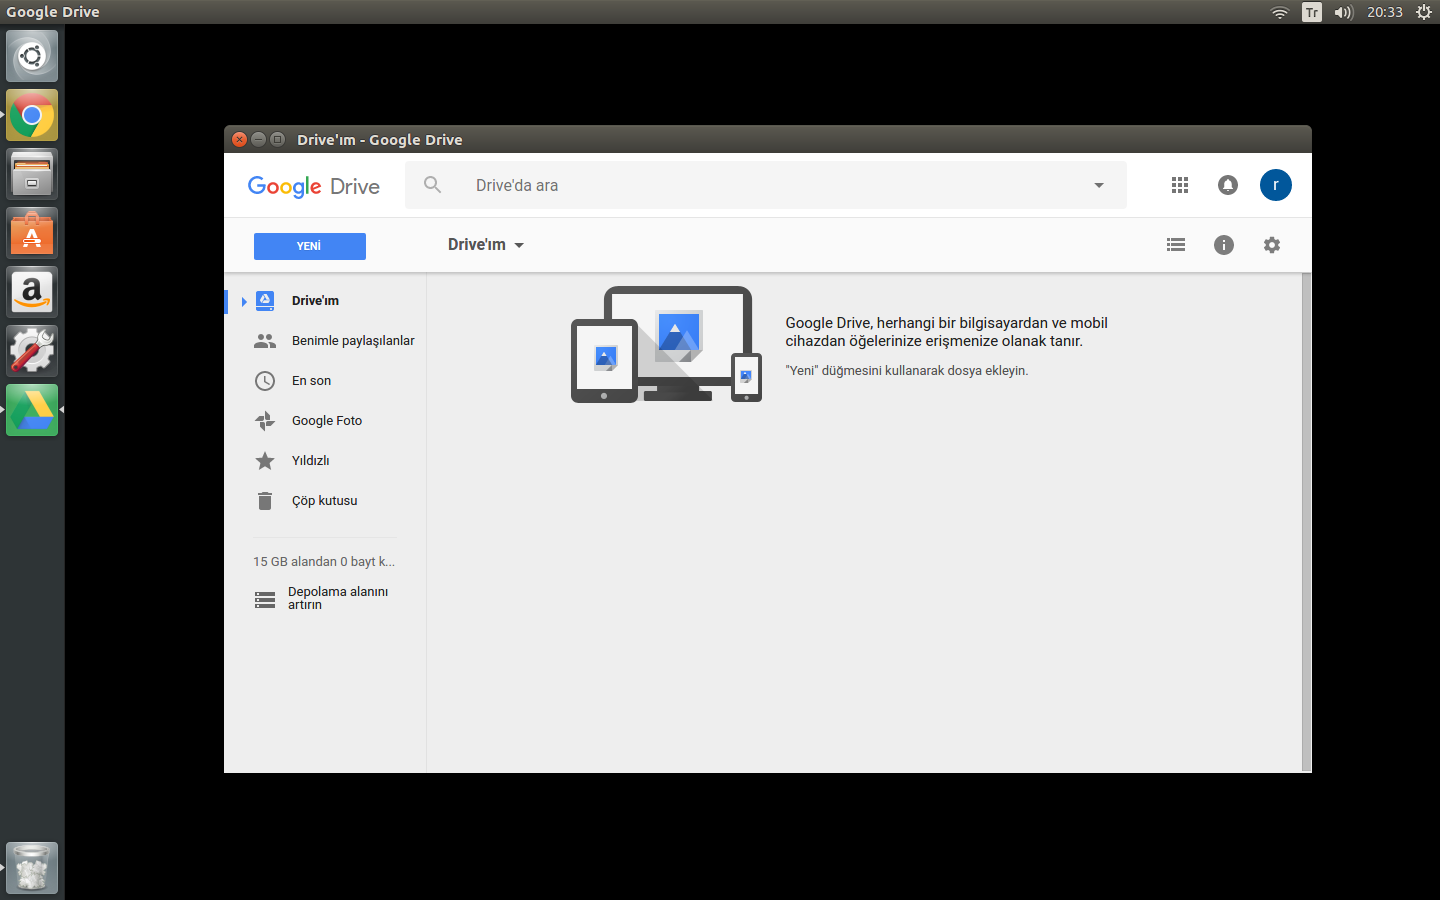Click the clock icon for En son
Image resolution: width=1440 pixels, height=900 pixels.
(265, 381)
